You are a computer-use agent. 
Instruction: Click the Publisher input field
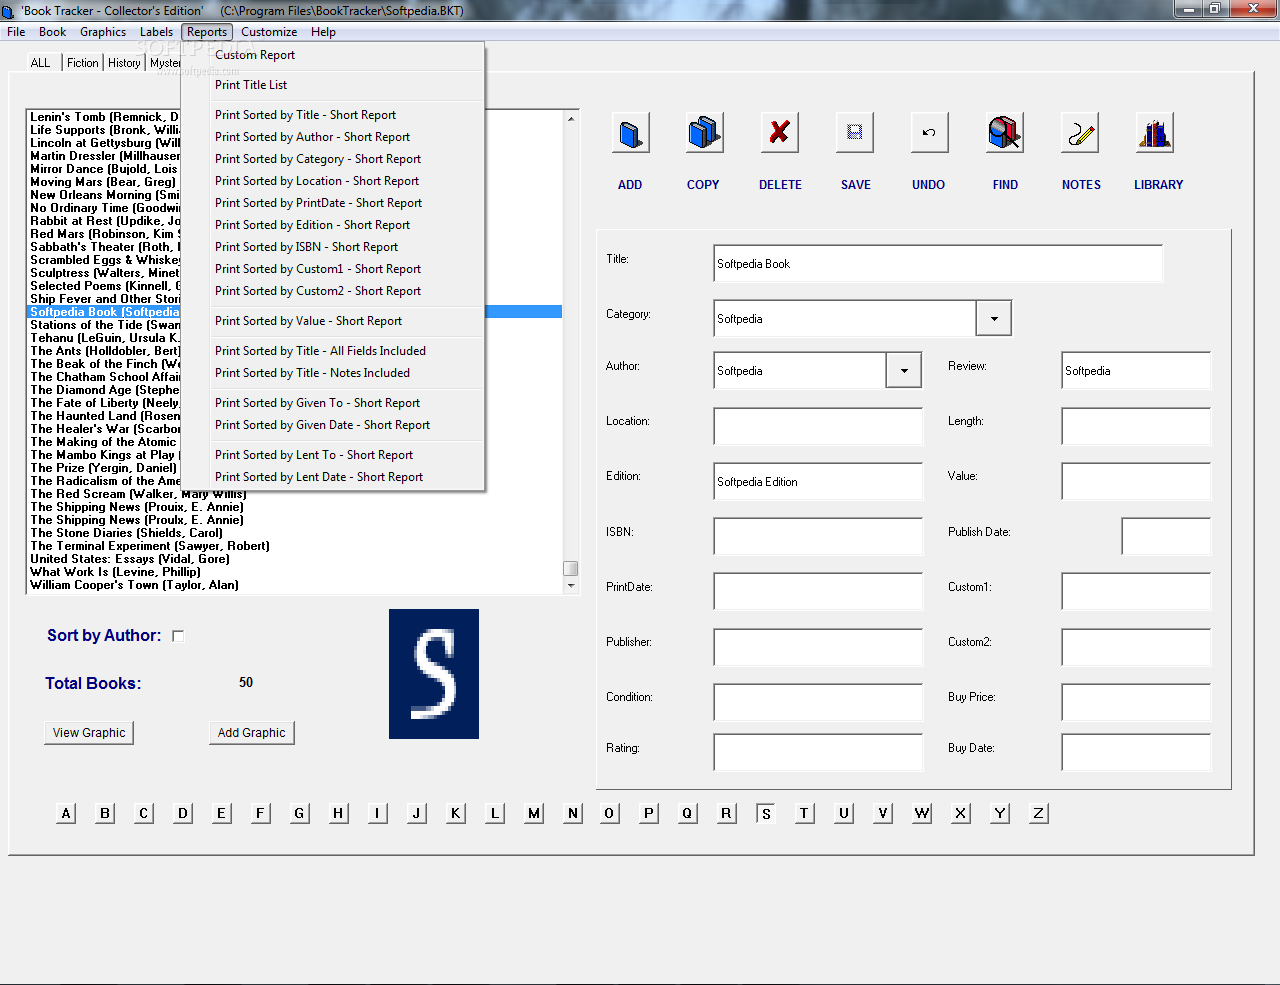(x=818, y=647)
